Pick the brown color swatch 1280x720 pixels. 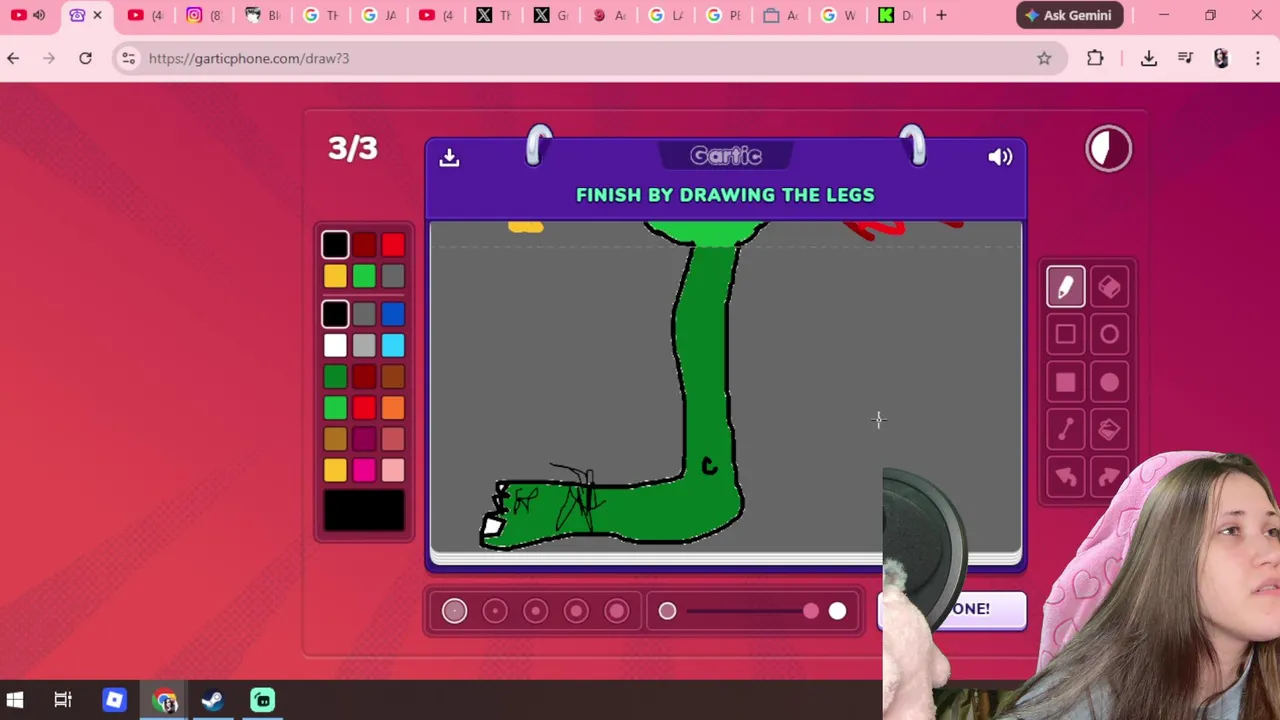coord(393,377)
